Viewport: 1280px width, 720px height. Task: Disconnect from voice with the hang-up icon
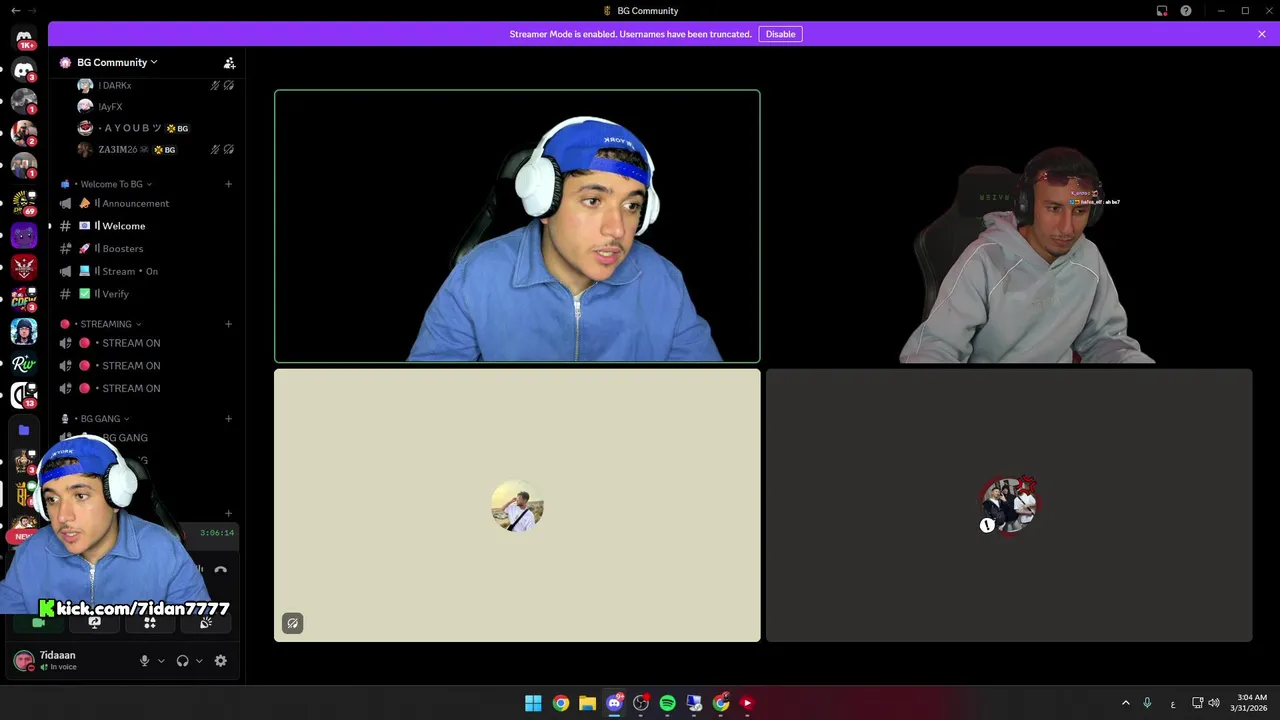click(x=221, y=571)
